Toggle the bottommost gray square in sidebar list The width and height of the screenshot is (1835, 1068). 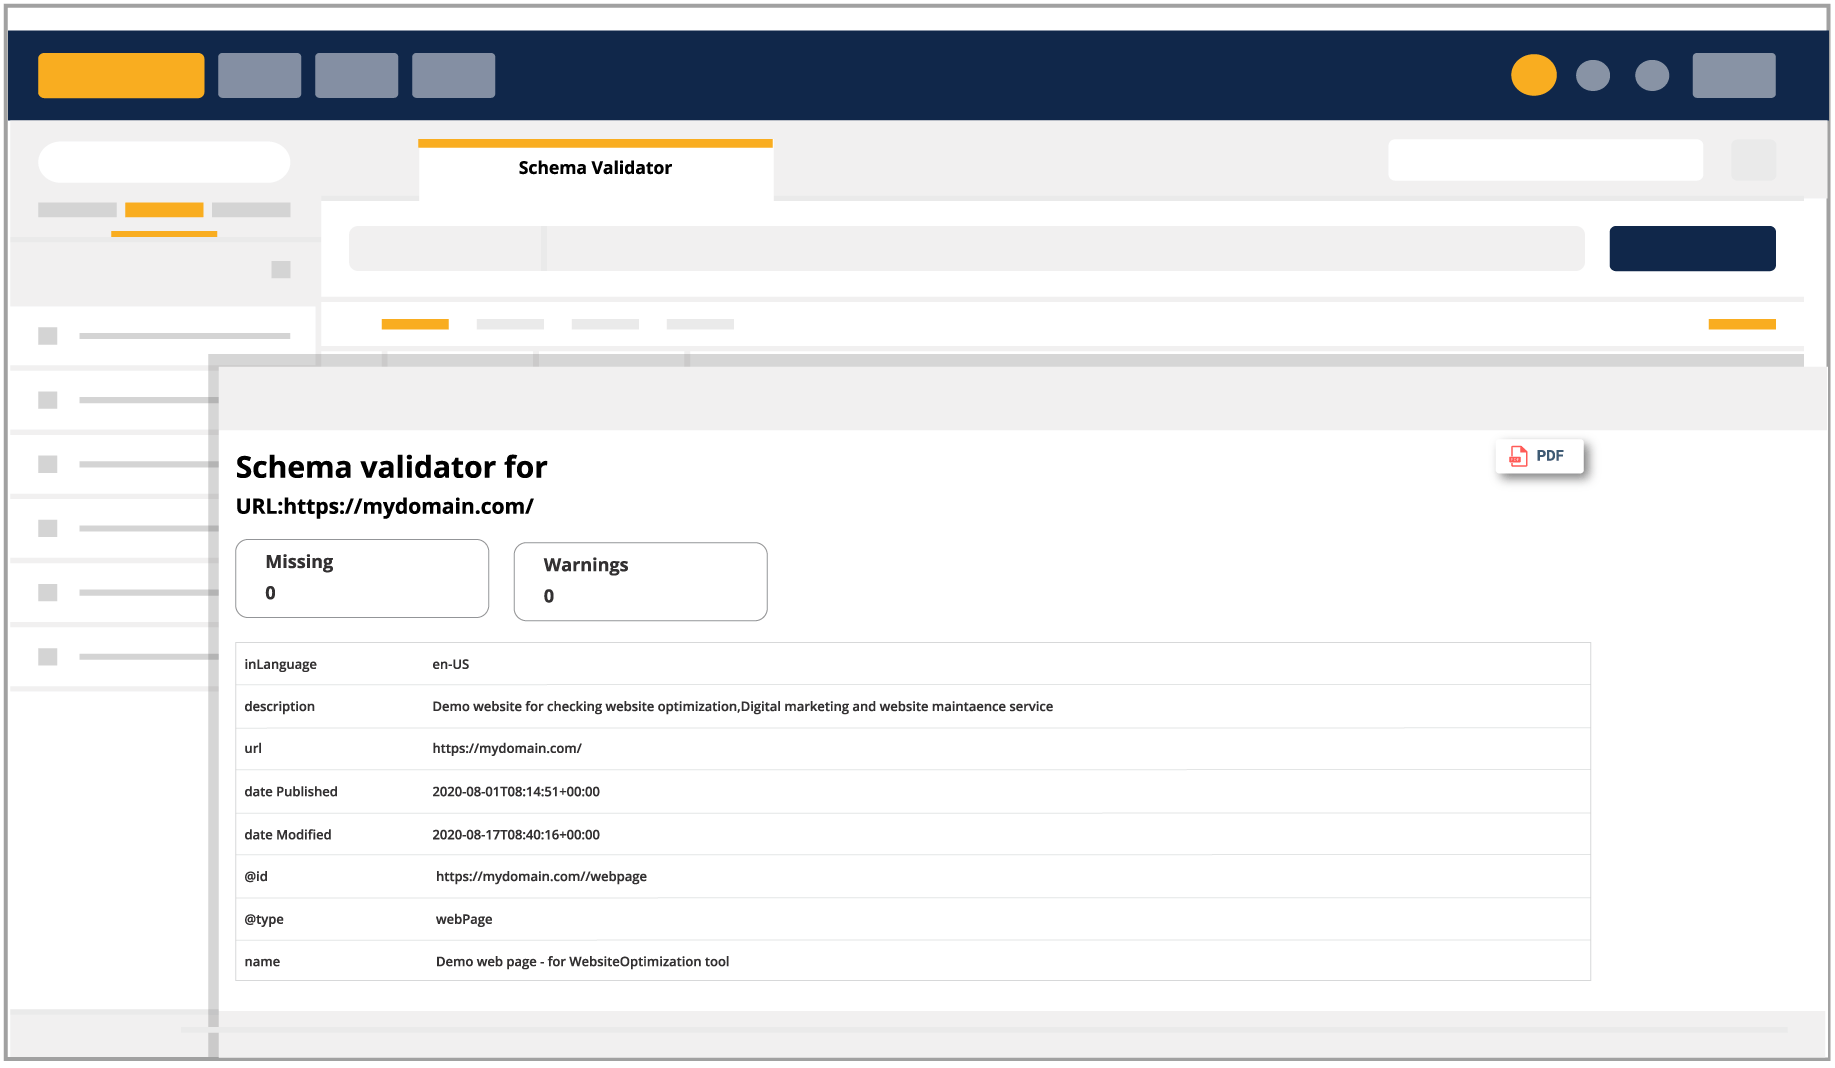tap(47, 657)
